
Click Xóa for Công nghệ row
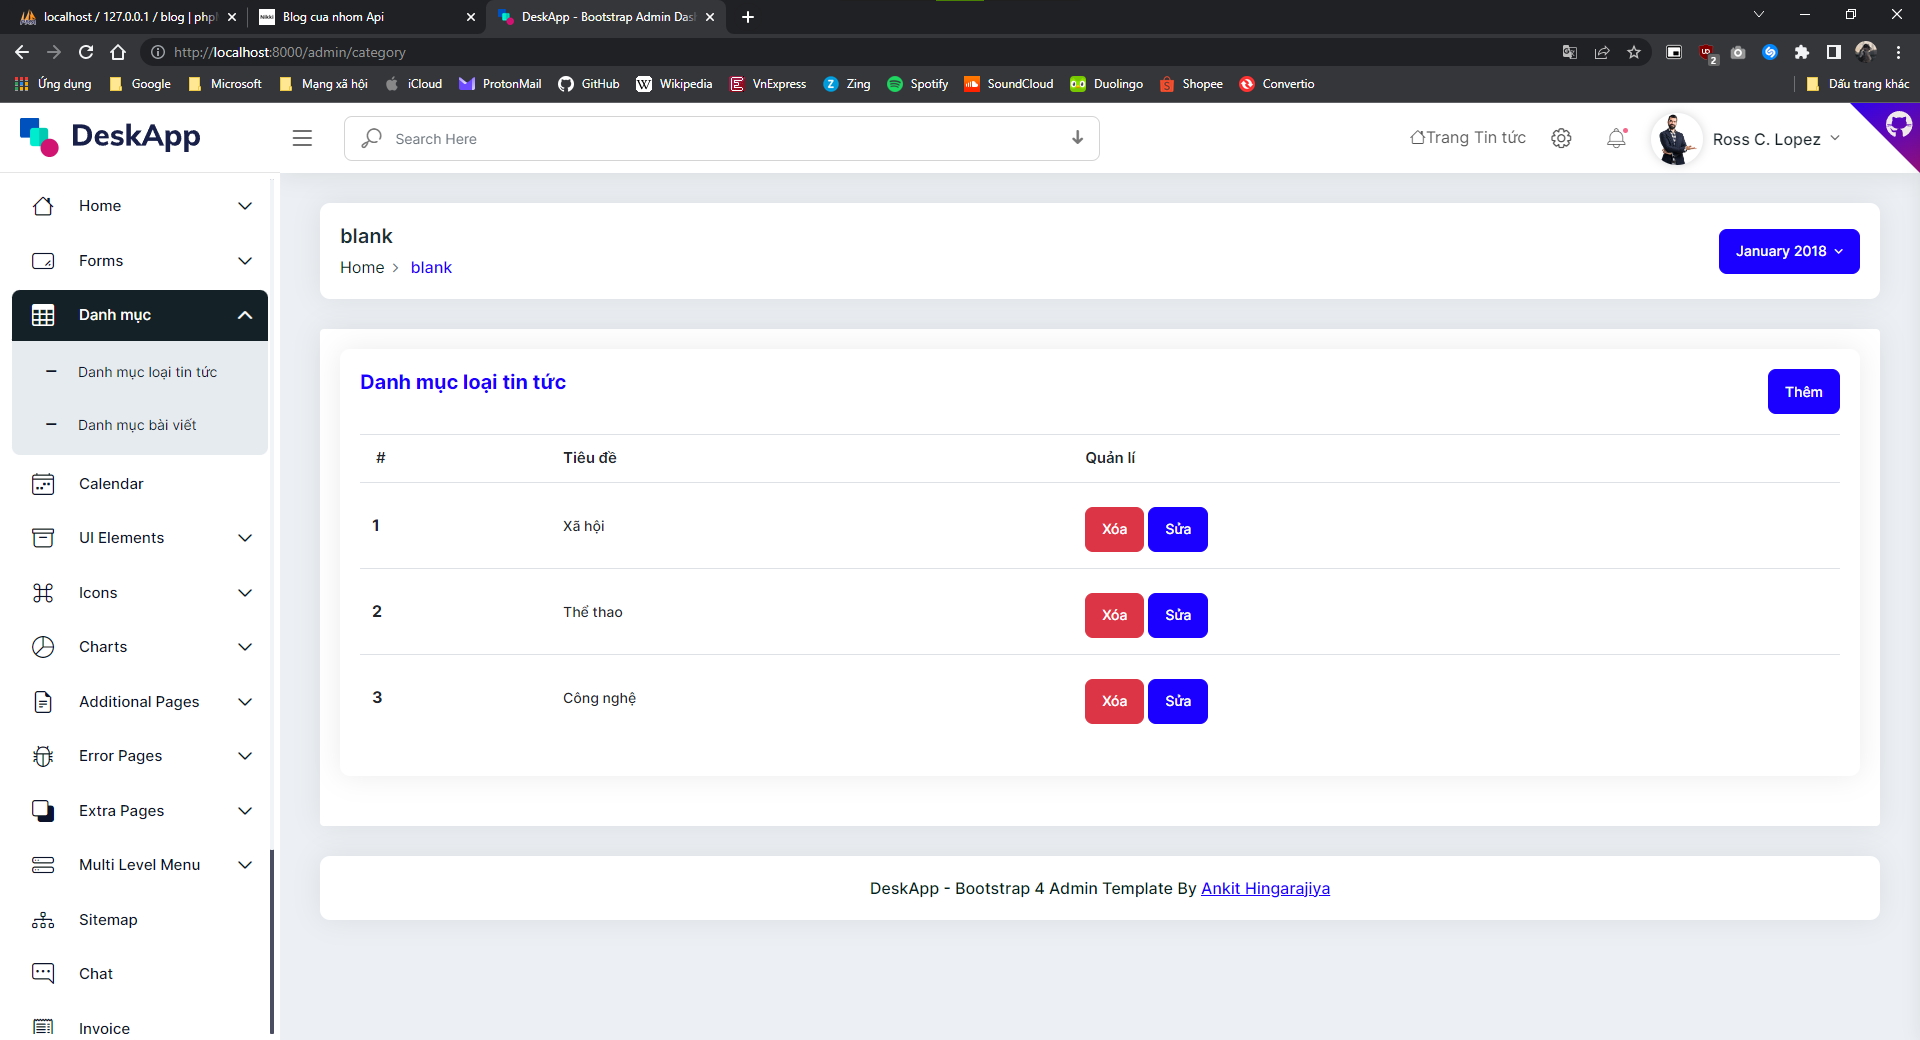(1114, 701)
